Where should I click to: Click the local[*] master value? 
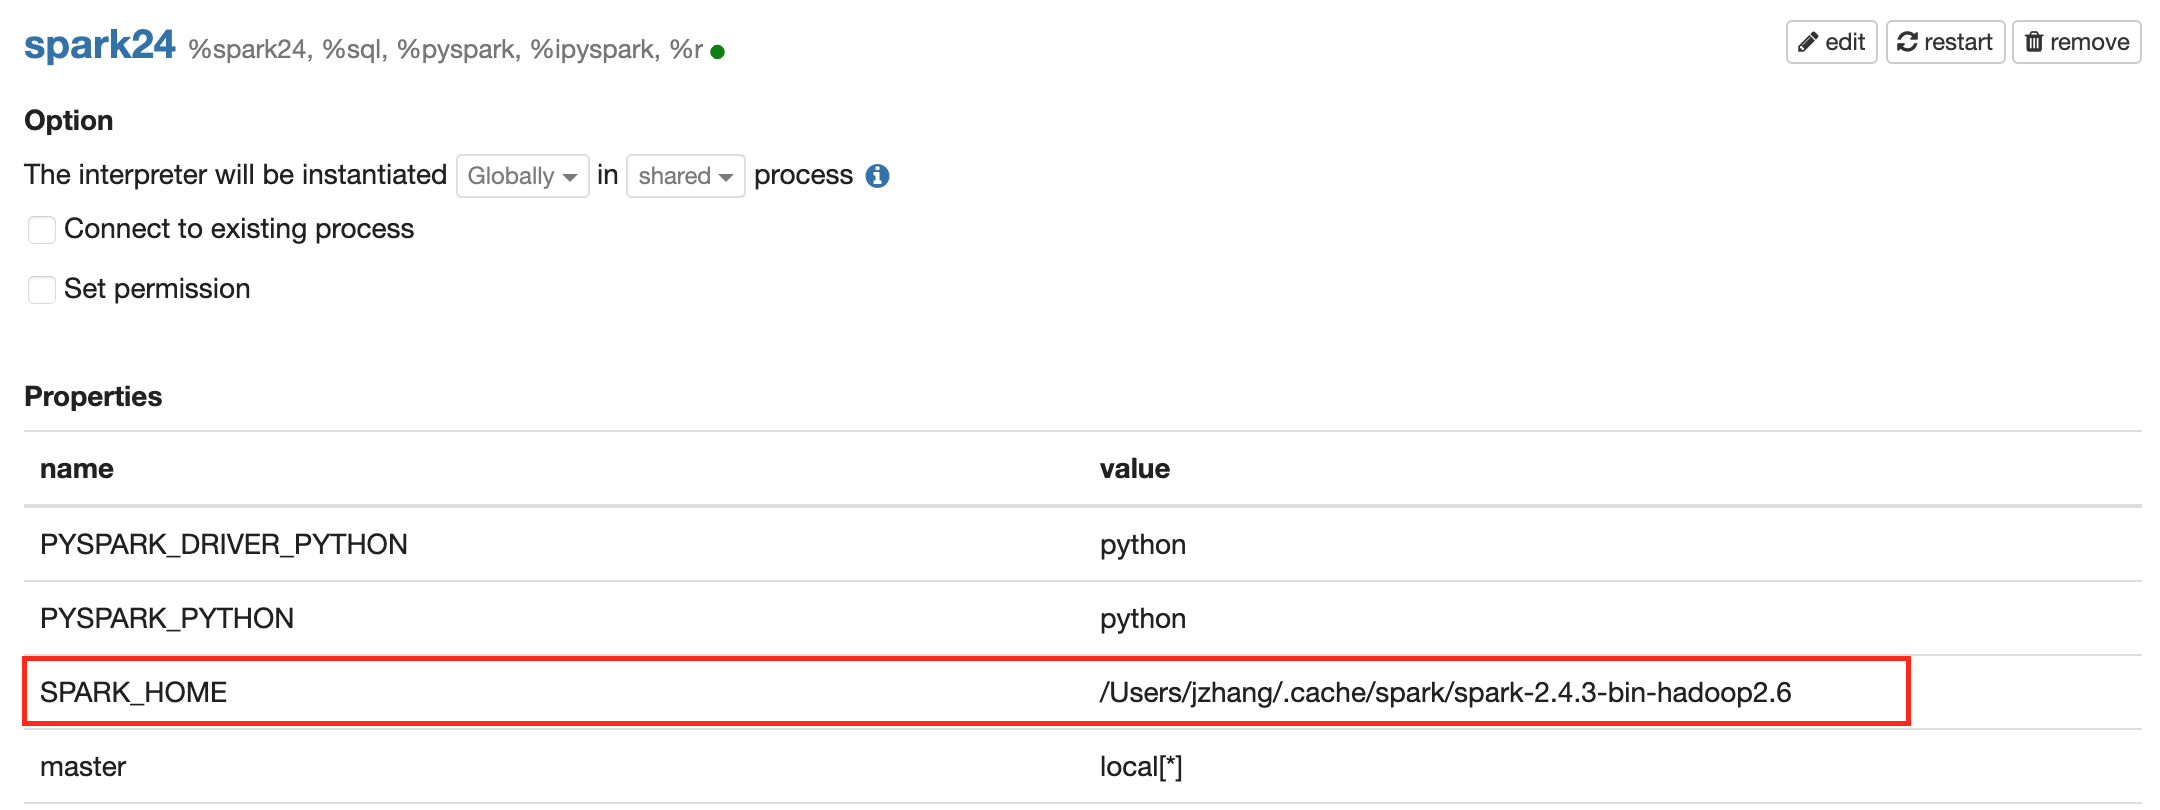1141,767
